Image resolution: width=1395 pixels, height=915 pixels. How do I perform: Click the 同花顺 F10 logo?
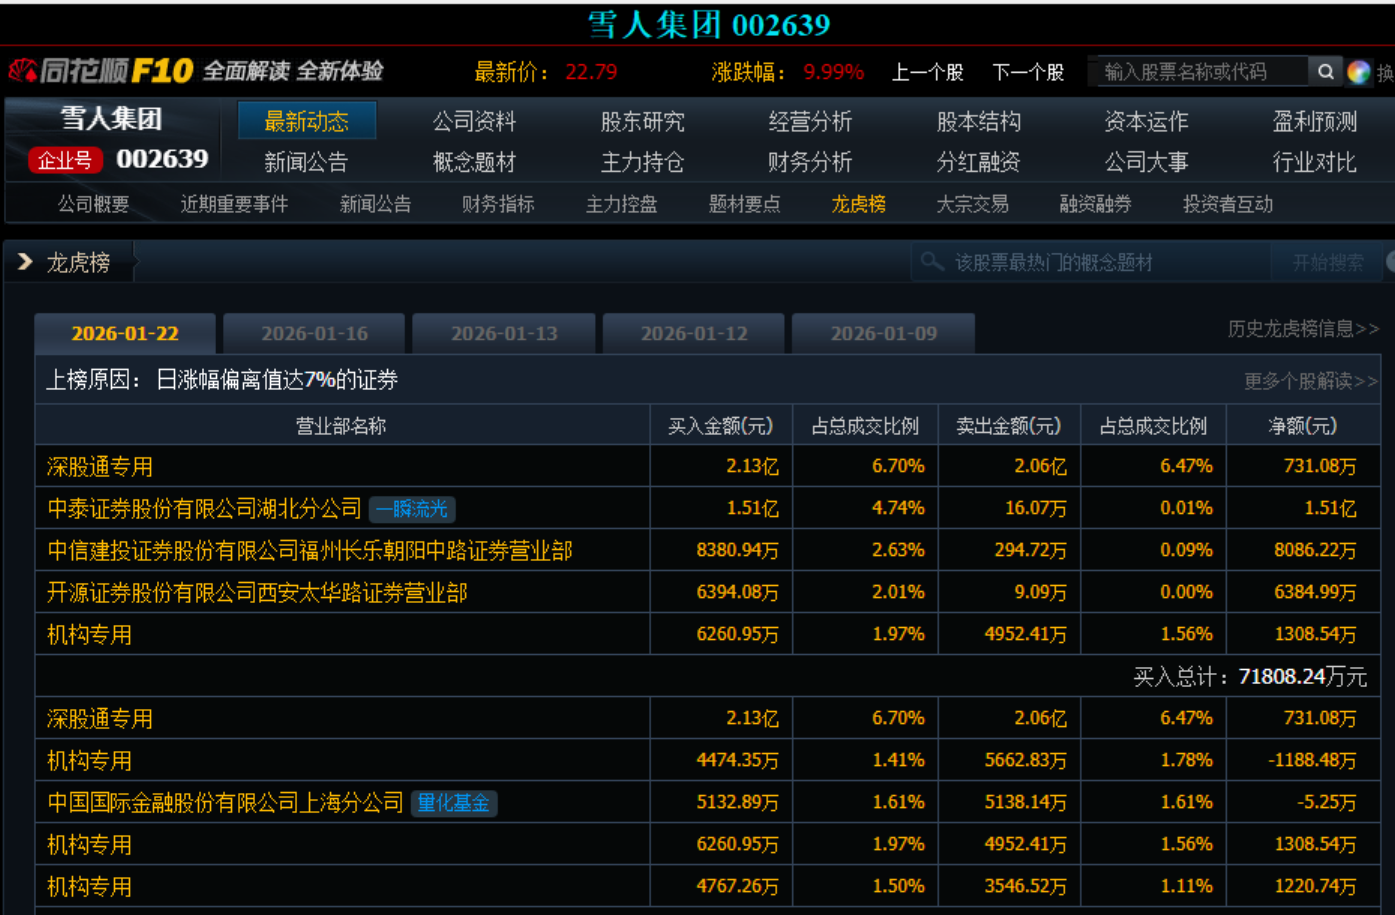pos(100,71)
